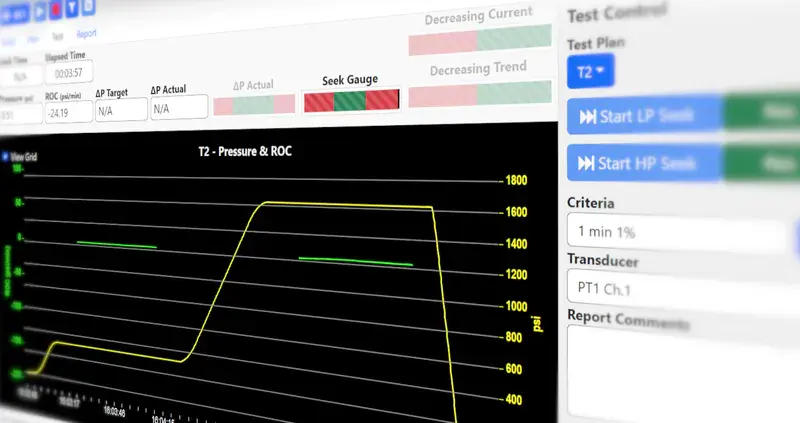The image size is (800, 423).
Task: Click the red record icon button
Action: 56,9
